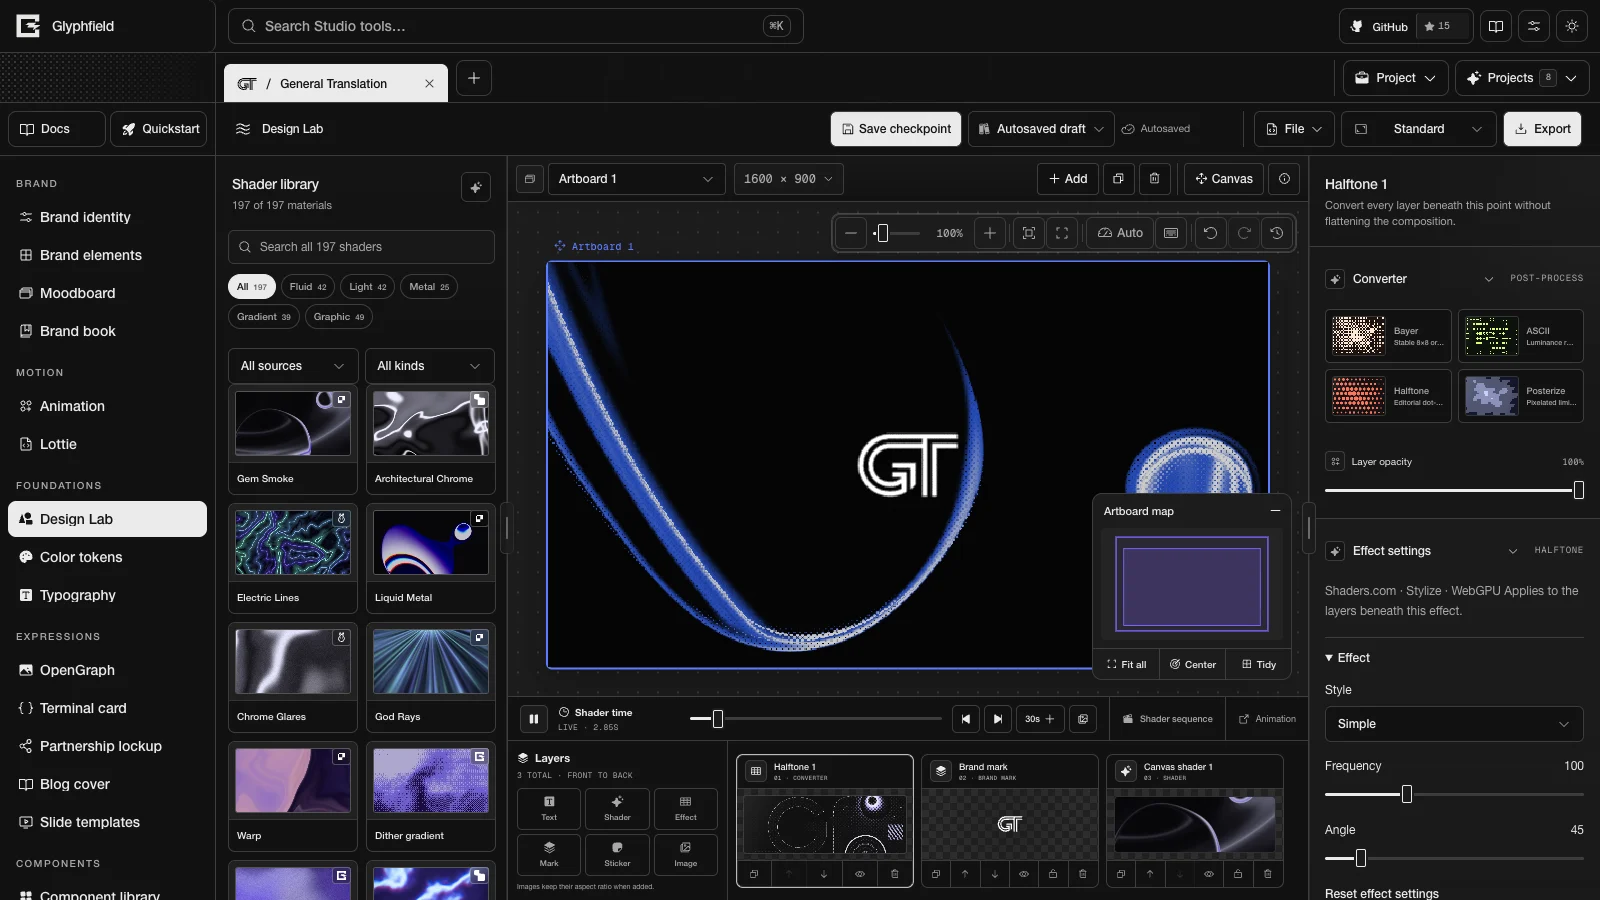Image resolution: width=1600 pixels, height=900 pixels.
Task: Open Typography in the sidebar
Action: [x=108, y=595]
